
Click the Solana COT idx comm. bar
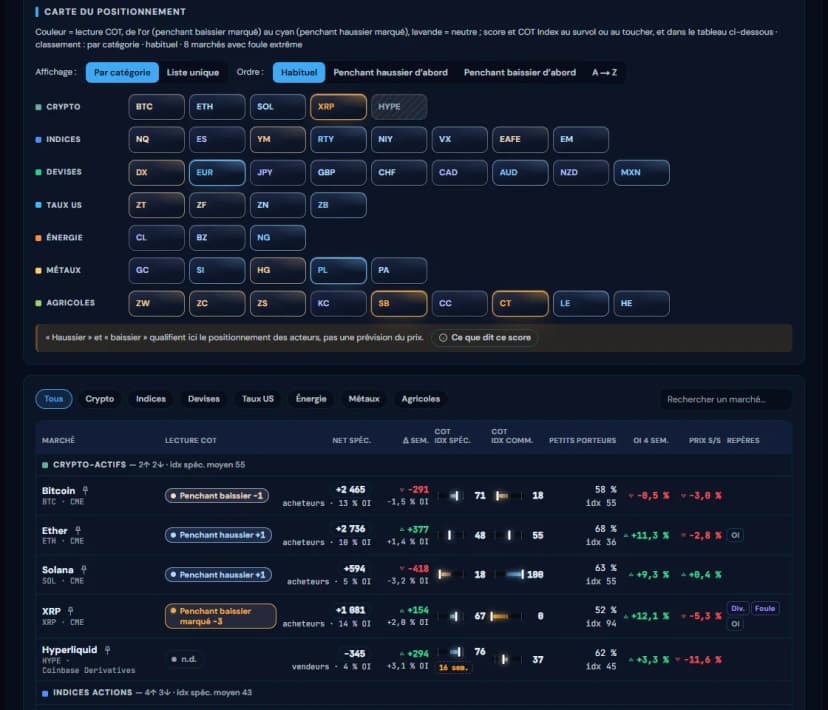pyautogui.click(x=509, y=574)
